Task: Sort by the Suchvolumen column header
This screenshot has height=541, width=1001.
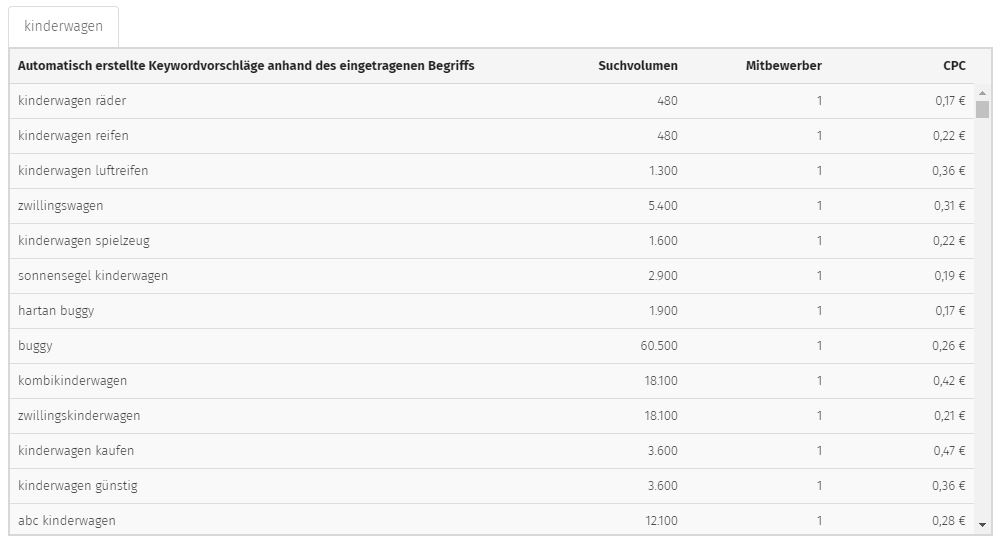Action: coord(638,66)
